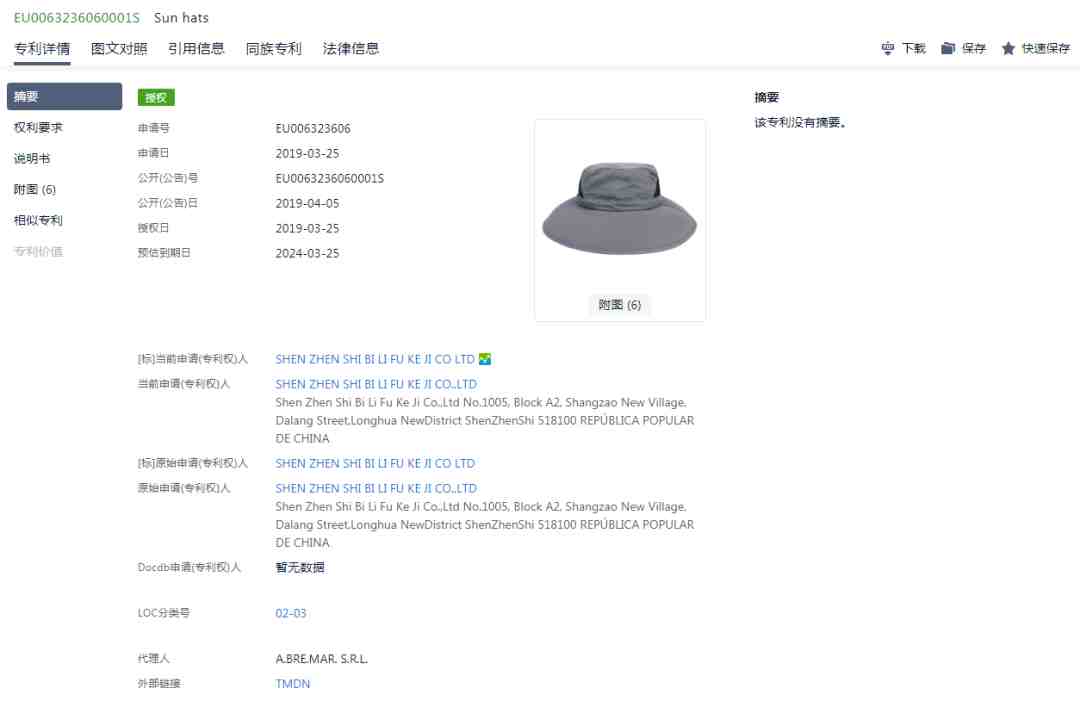Click the 快速保存 star icon
Screen dimensions: 1080x707
1008,49
